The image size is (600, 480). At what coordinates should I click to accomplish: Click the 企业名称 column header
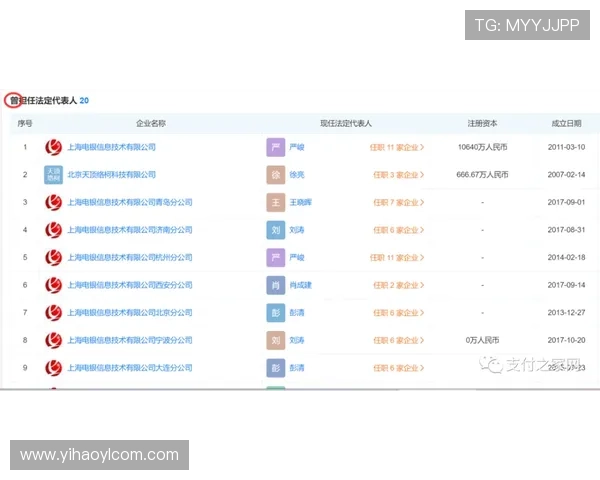point(151,123)
